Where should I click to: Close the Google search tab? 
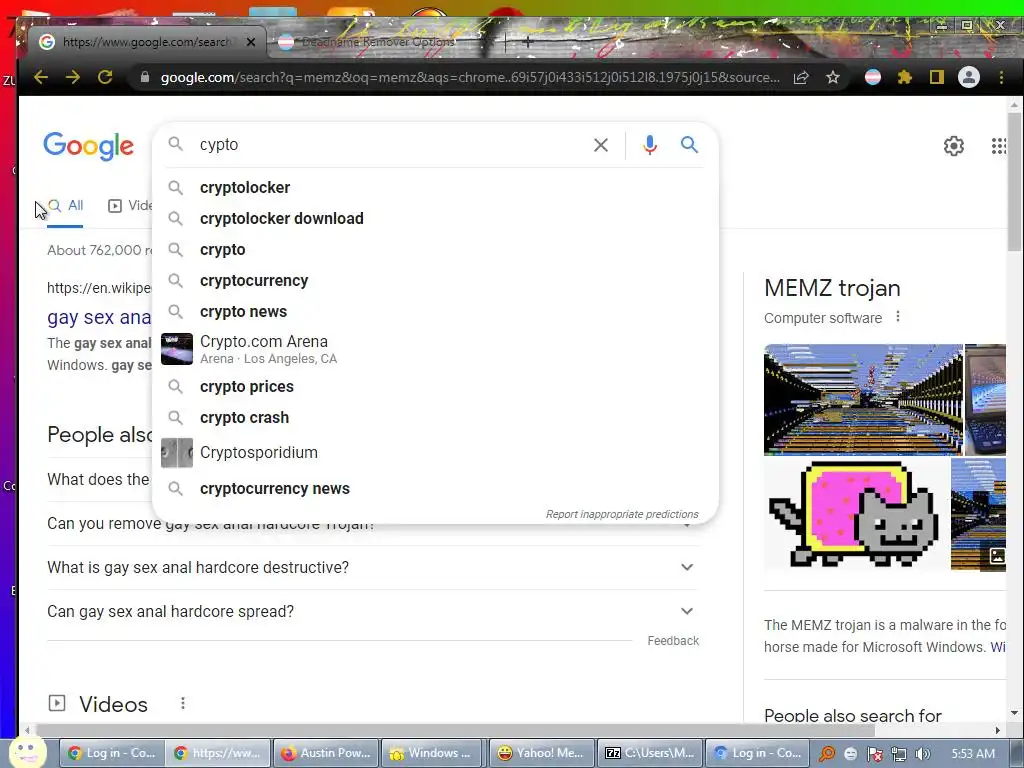tap(251, 42)
